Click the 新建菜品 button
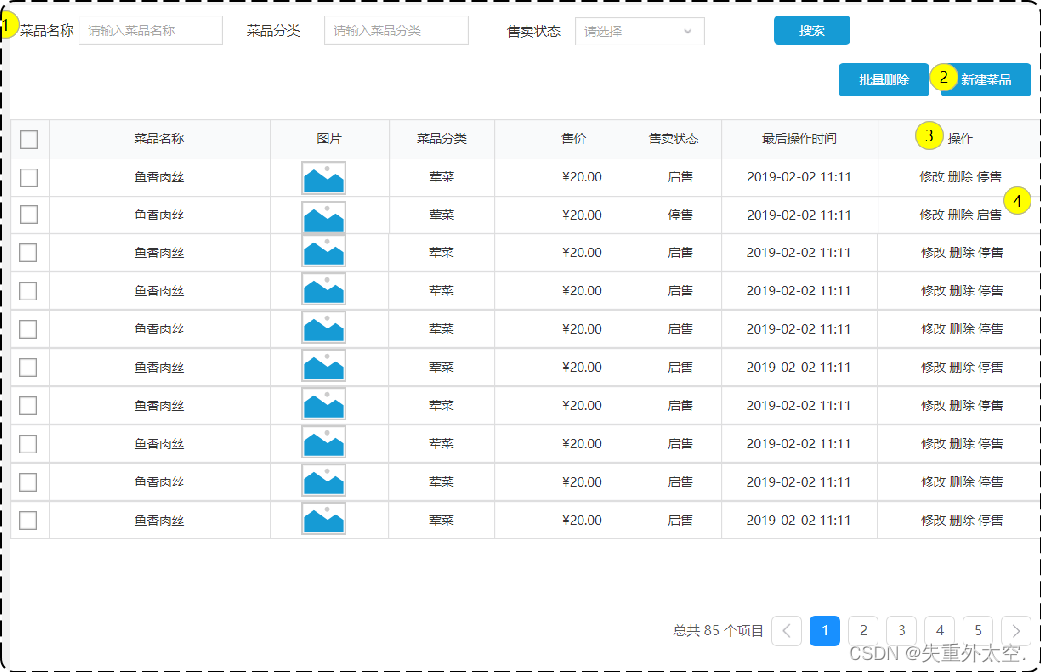The image size is (1041, 672). 986,80
